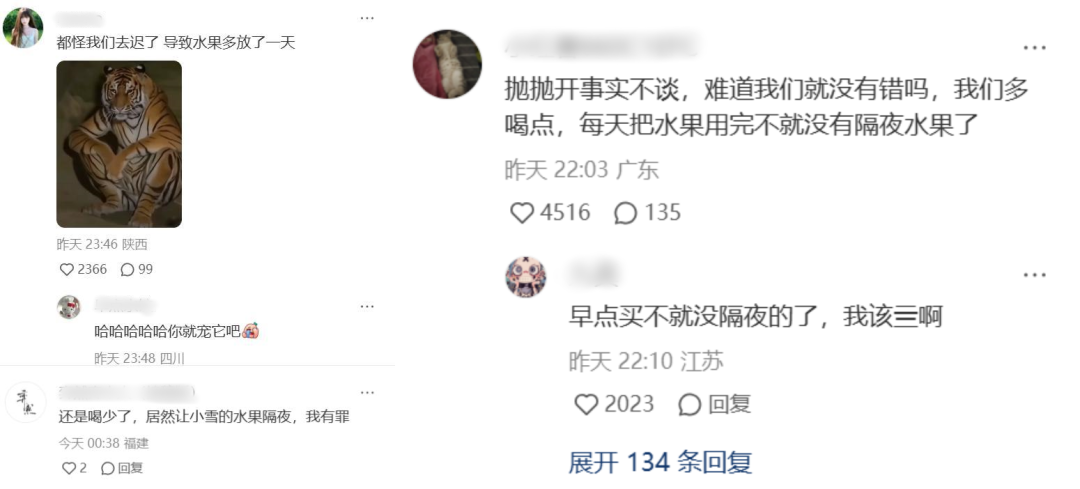This screenshot has height=489, width=1080.
Task: Open the calligraphy avatar profile
Action: pos(25,402)
